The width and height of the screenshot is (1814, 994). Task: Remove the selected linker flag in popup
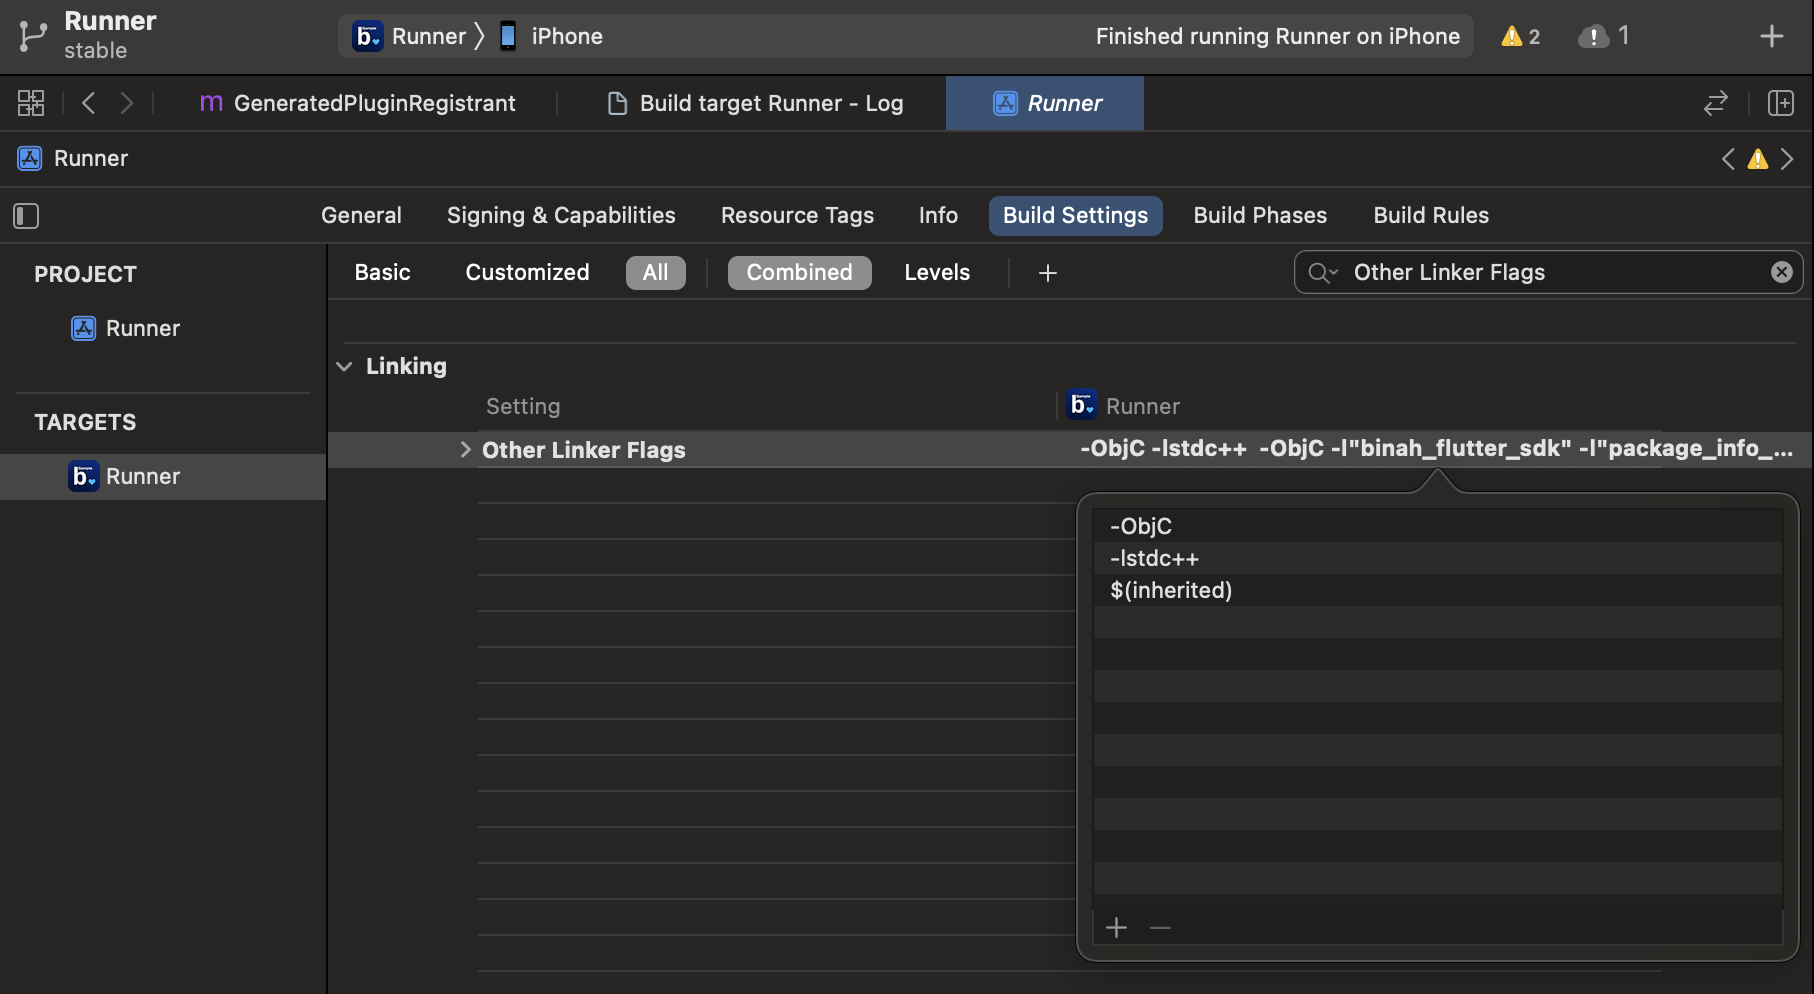pyautogui.click(x=1160, y=928)
